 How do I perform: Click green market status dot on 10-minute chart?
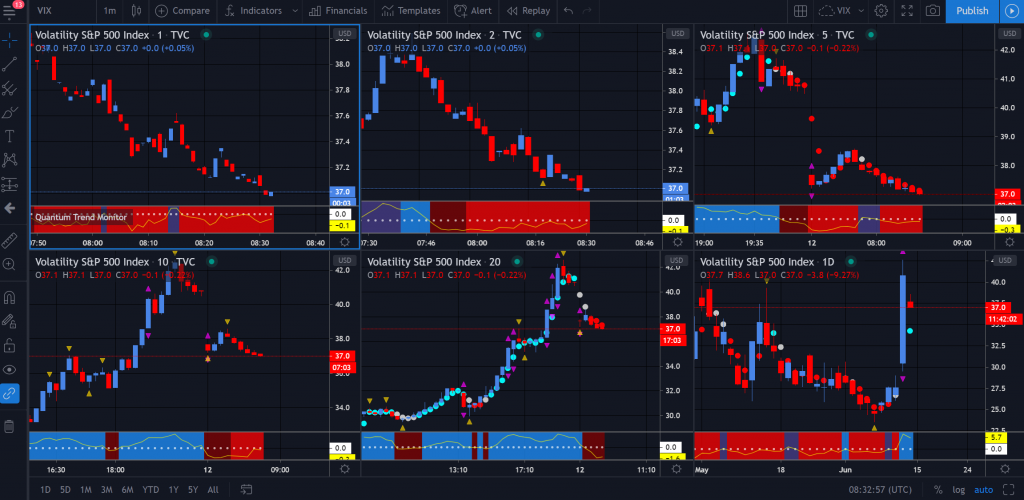[x=211, y=262]
